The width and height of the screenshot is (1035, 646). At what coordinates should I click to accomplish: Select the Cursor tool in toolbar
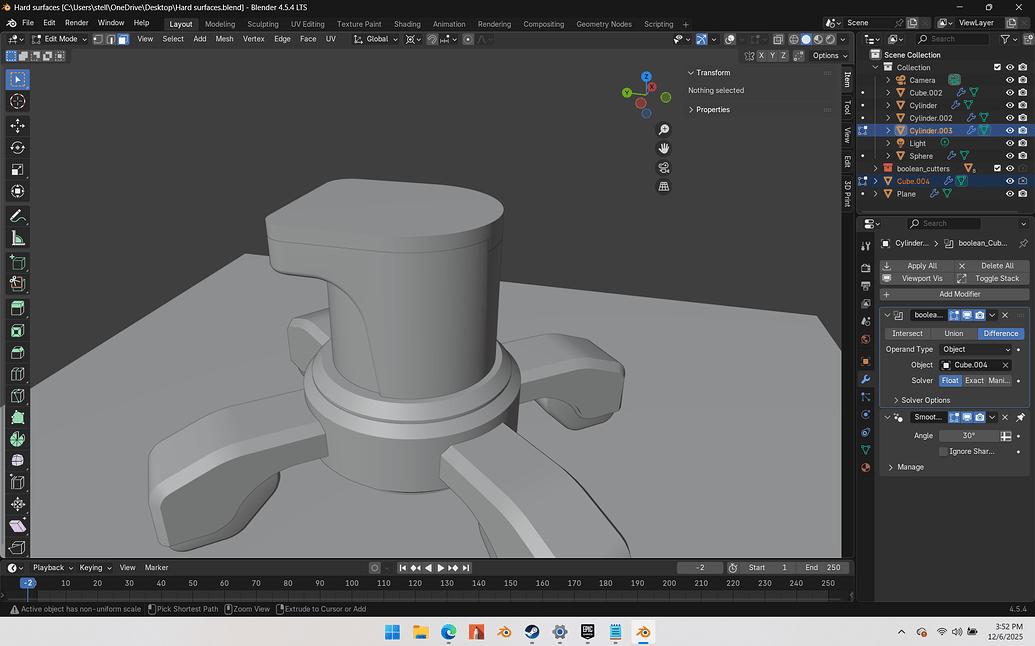tap(18, 101)
